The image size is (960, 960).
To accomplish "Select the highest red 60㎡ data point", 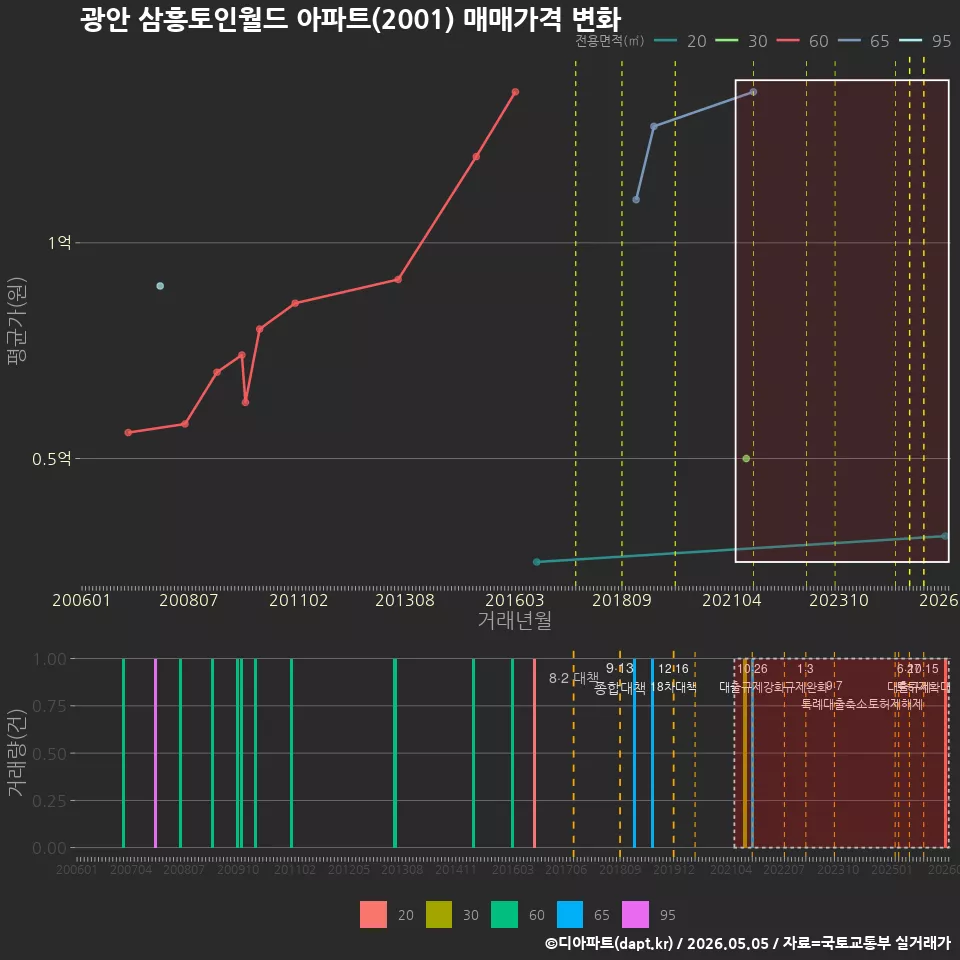I will pyautogui.click(x=516, y=92).
